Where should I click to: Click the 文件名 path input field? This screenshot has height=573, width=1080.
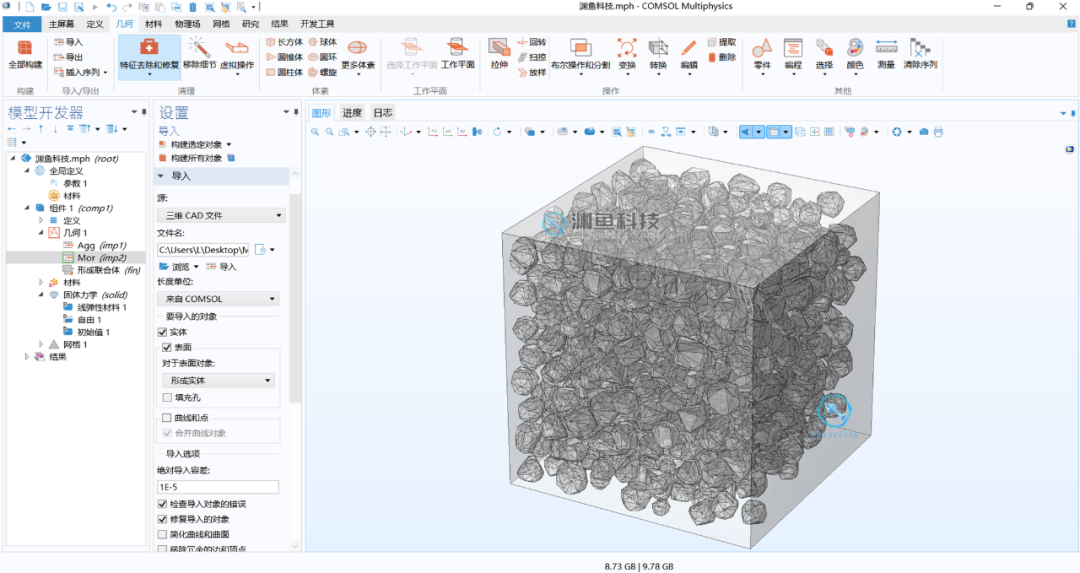click(x=203, y=249)
